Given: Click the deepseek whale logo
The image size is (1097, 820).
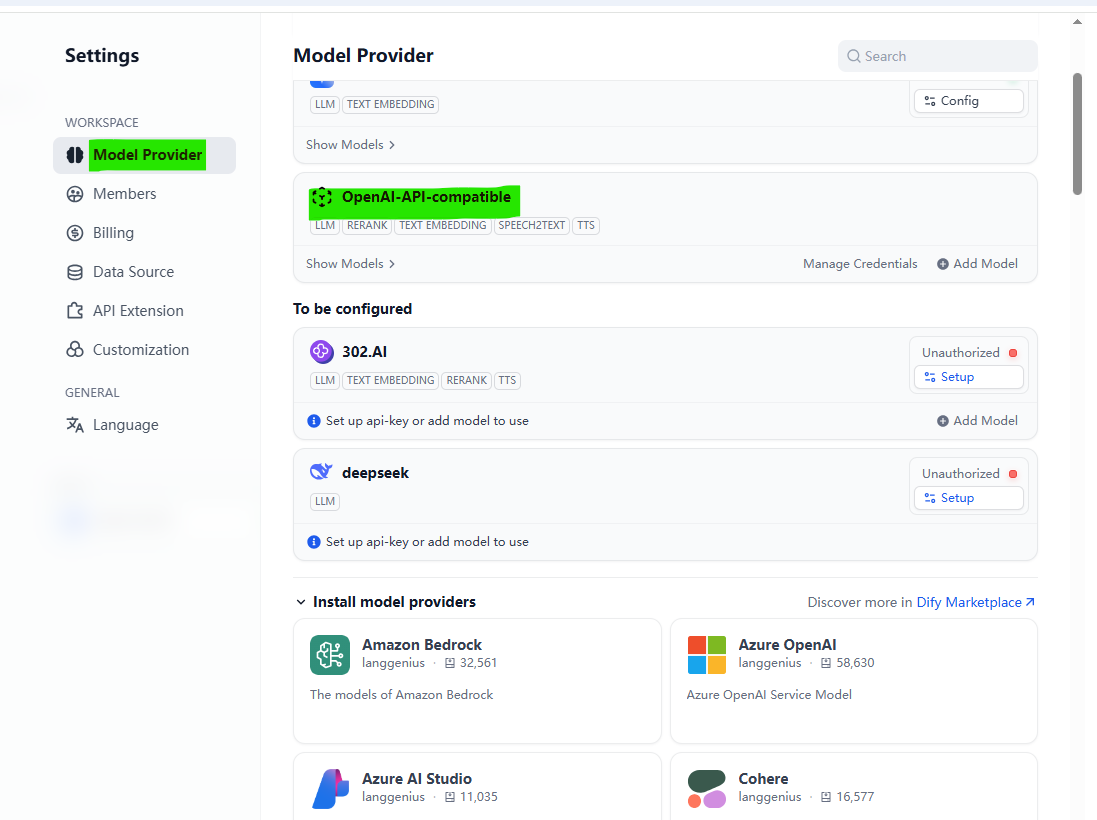Looking at the screenshot, I should pyautogui.click(x=321, y=472).
